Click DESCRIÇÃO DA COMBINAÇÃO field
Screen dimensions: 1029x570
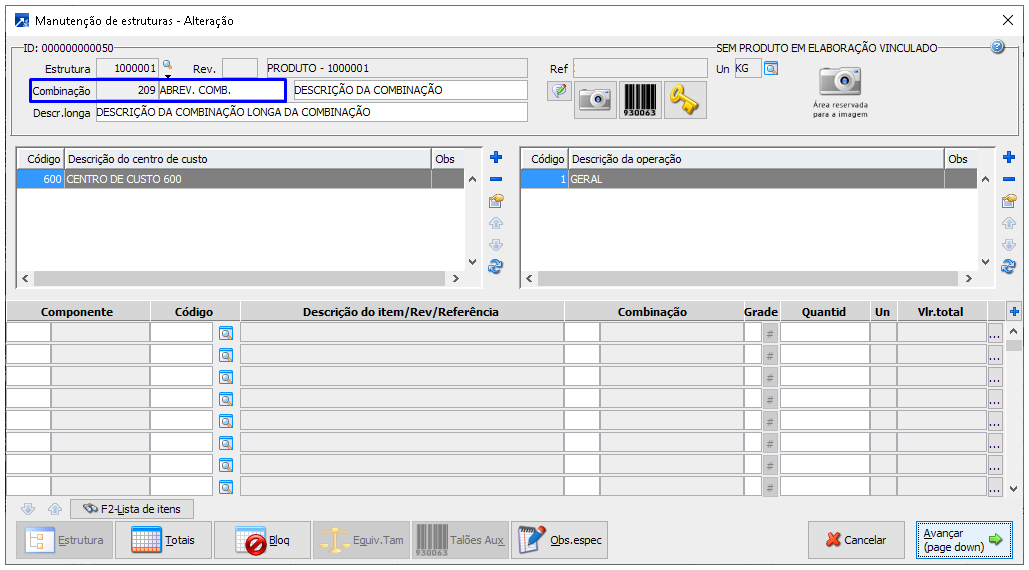(410, 91)
